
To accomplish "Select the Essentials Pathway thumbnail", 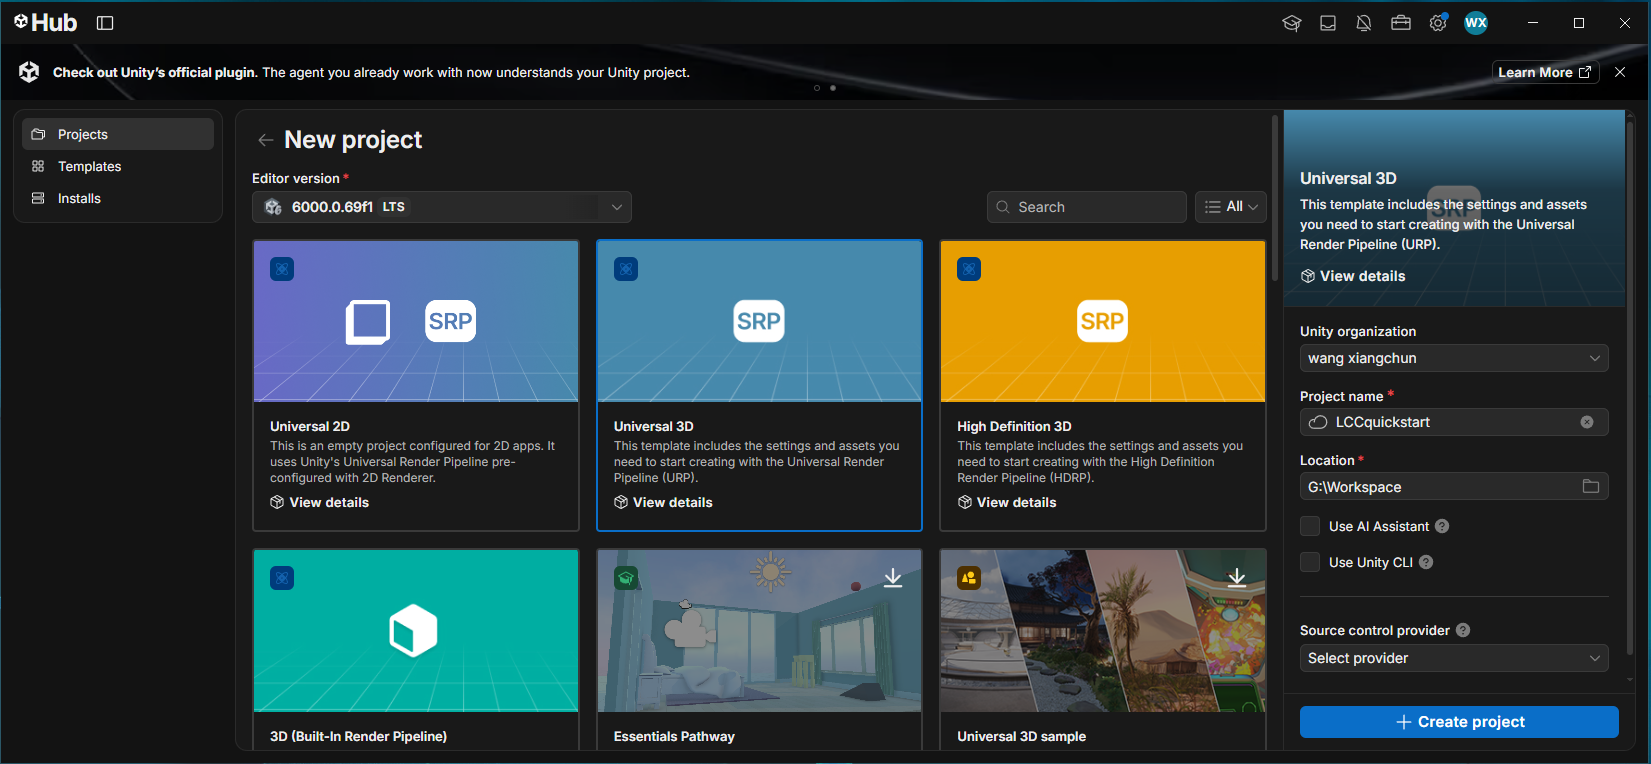I will [759, 631].
